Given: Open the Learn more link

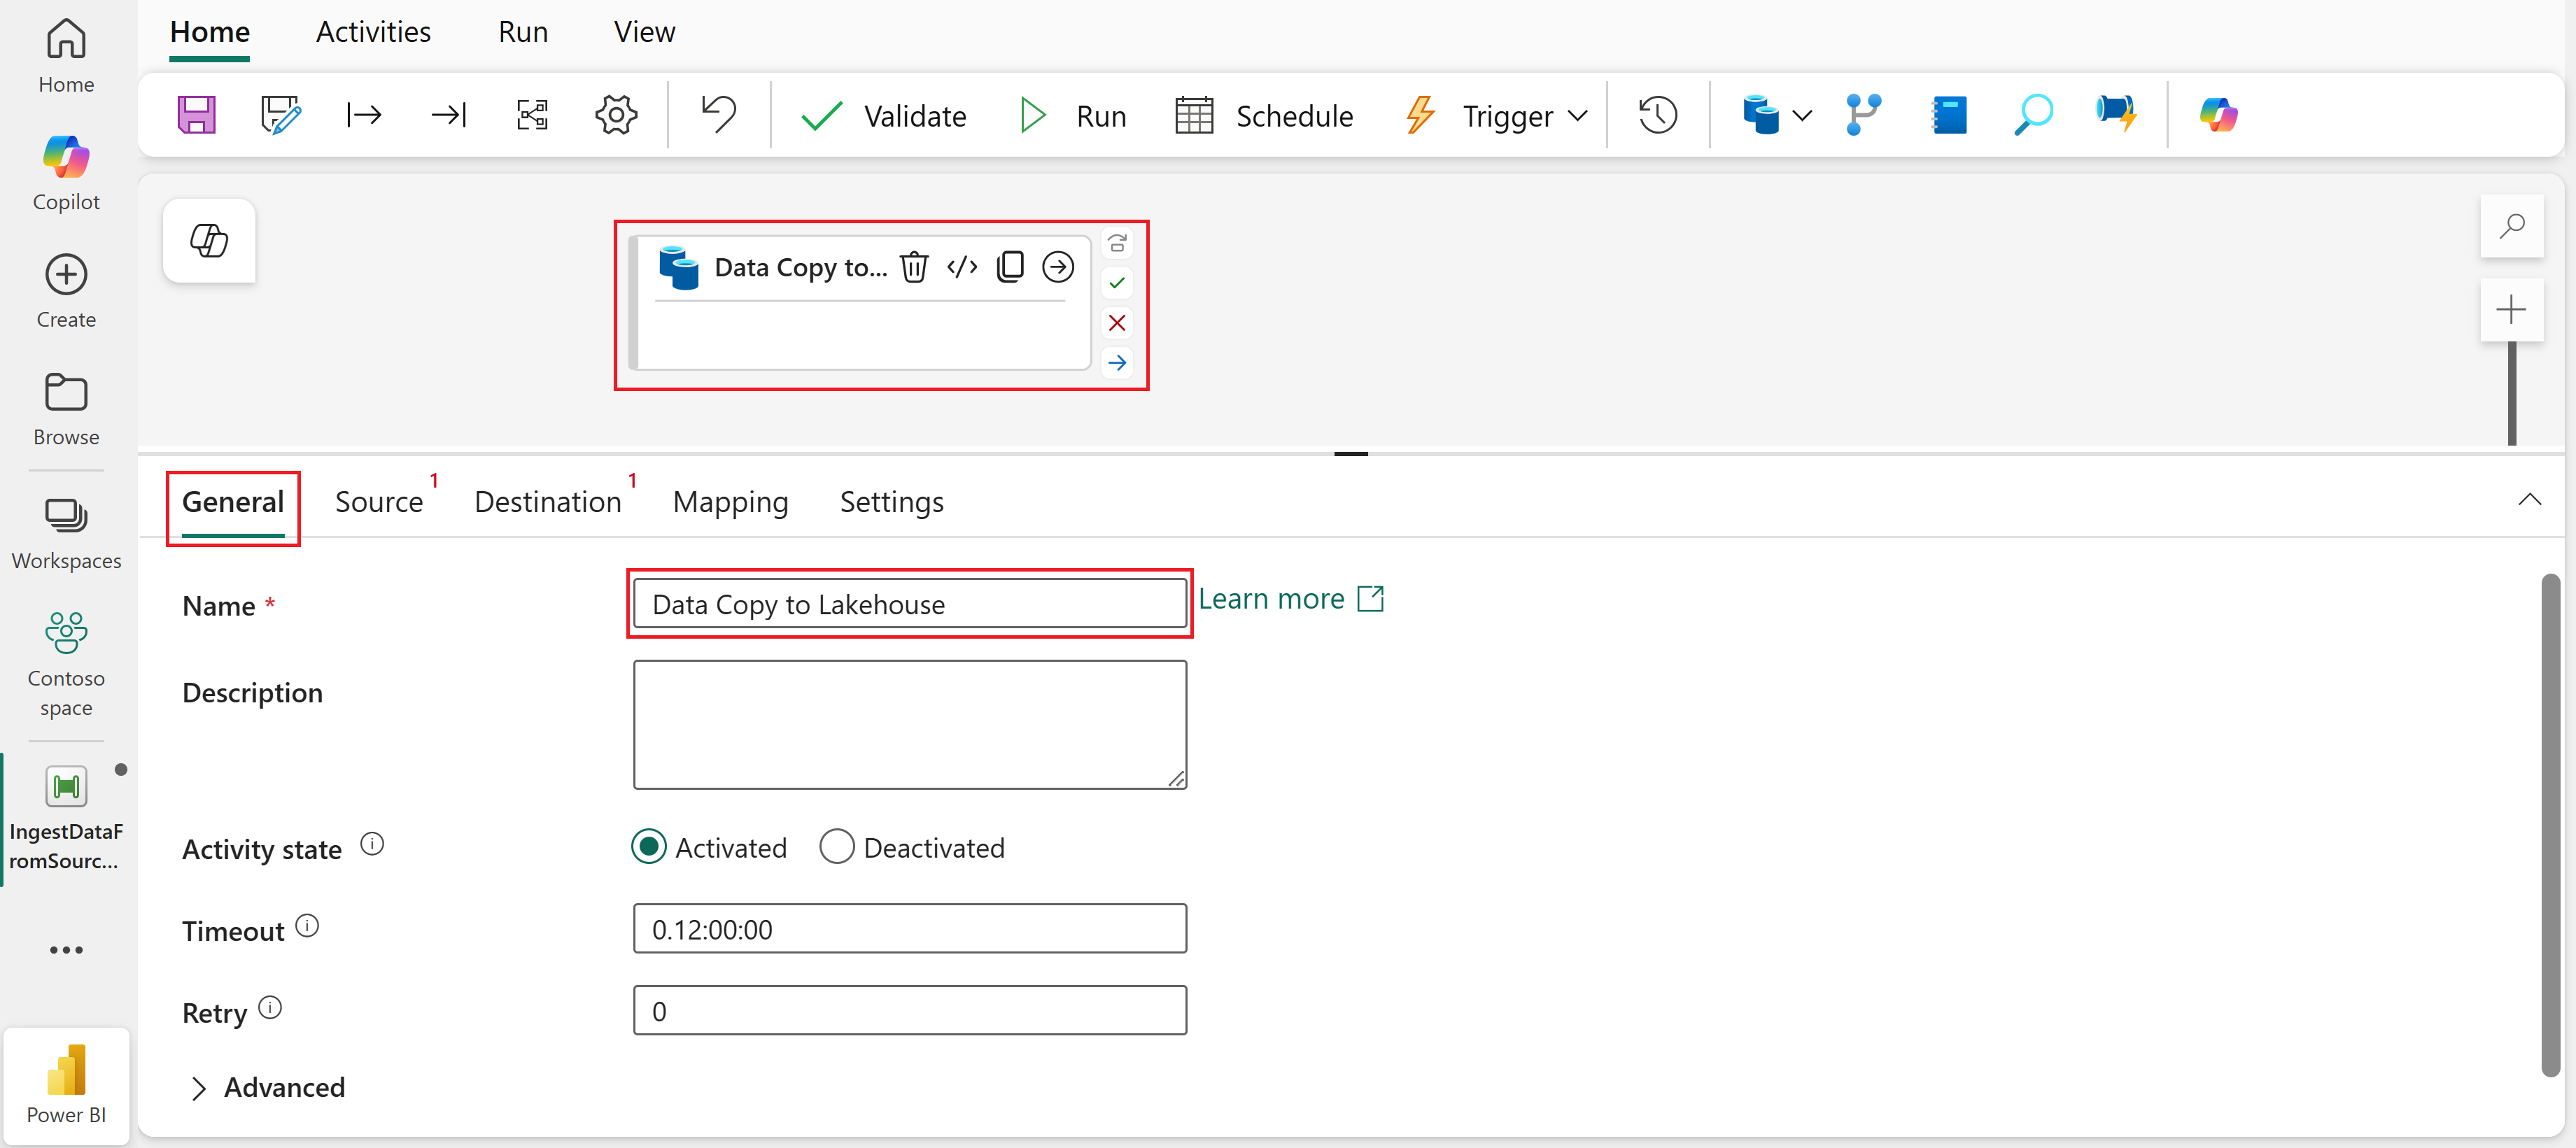Looking at the screenshot, I should click(1291, 599).
